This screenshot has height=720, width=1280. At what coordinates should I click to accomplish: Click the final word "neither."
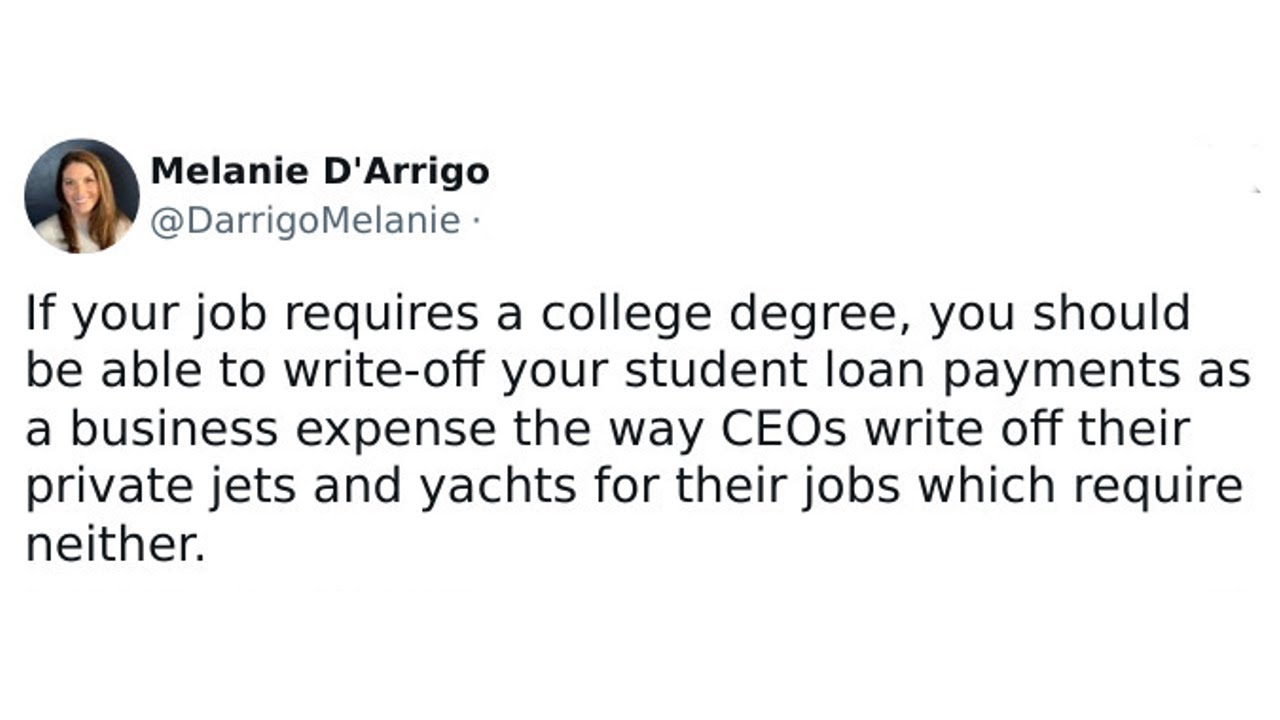point(115,544)
